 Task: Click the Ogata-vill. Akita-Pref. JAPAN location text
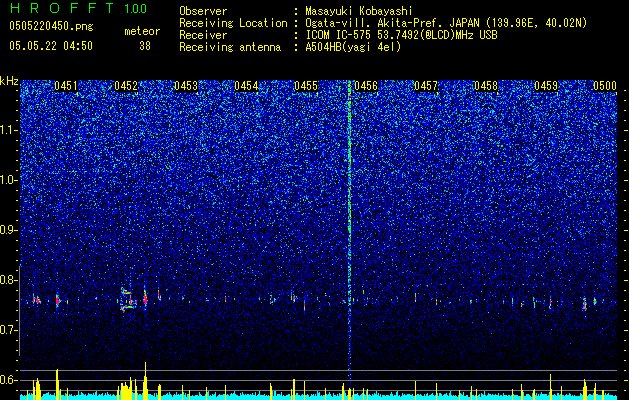point(446,23)
